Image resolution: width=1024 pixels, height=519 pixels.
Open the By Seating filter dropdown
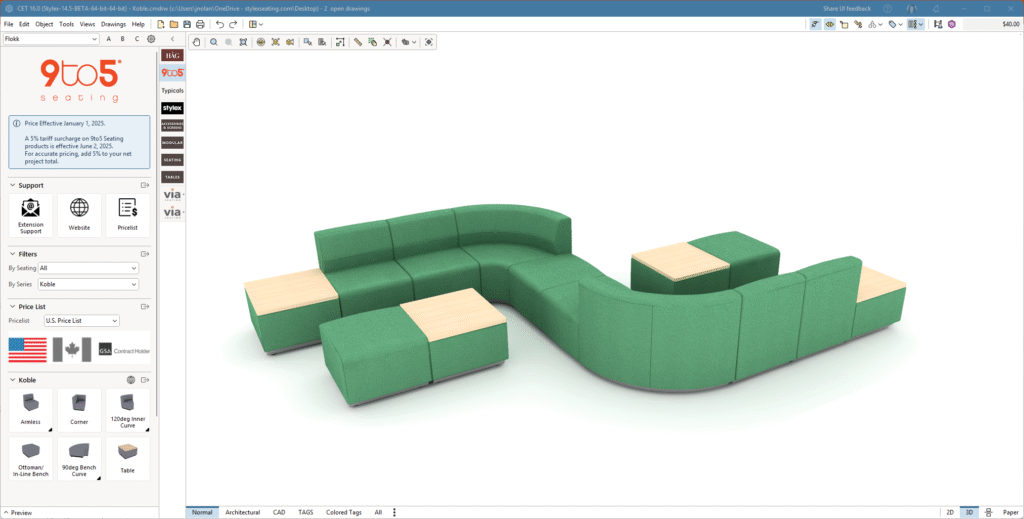click(88, 268)
